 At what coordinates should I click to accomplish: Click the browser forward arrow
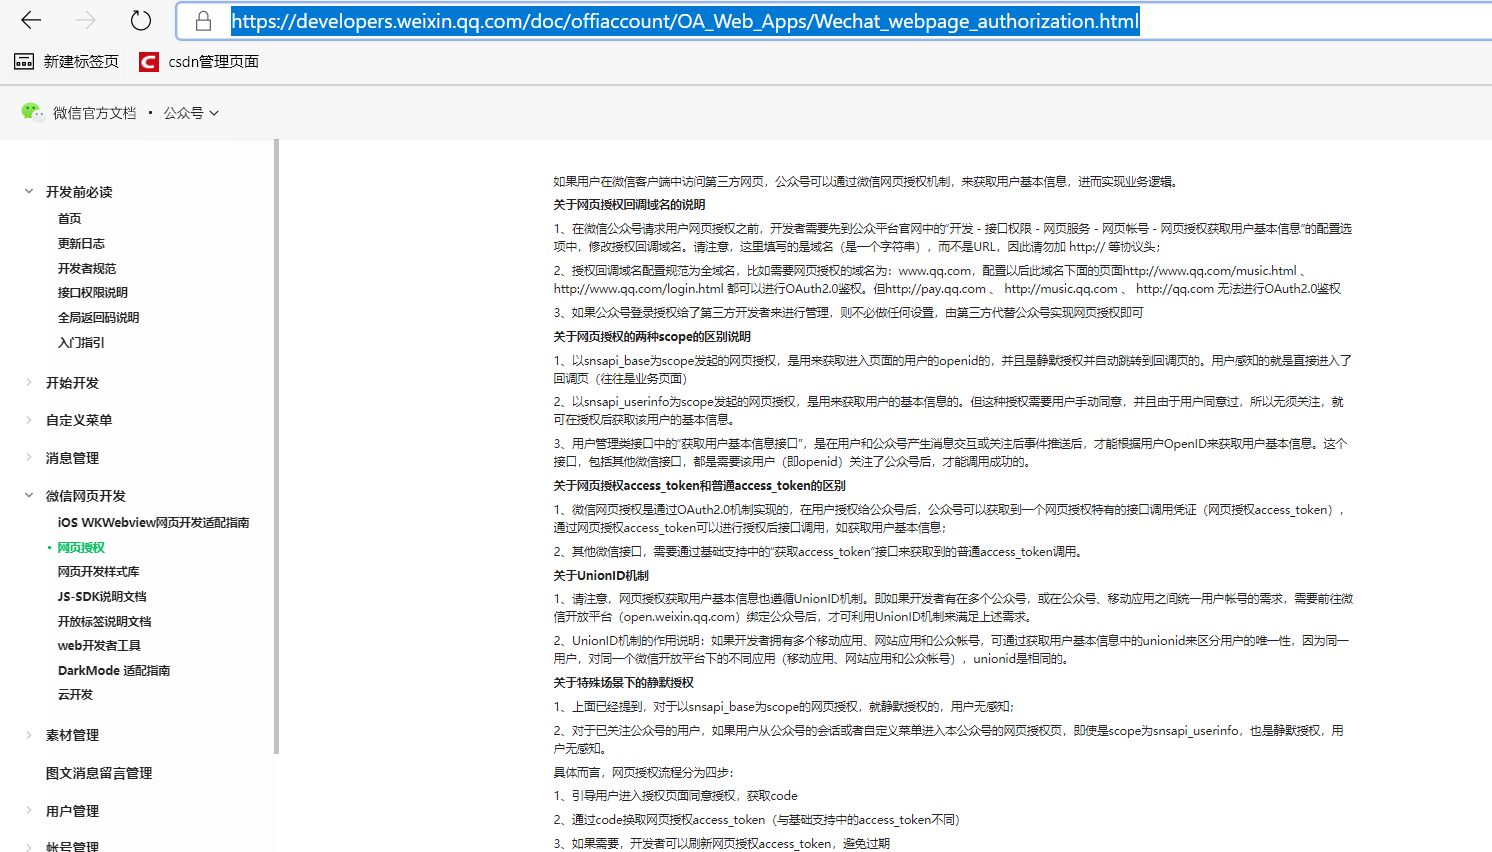pos(86,20)
